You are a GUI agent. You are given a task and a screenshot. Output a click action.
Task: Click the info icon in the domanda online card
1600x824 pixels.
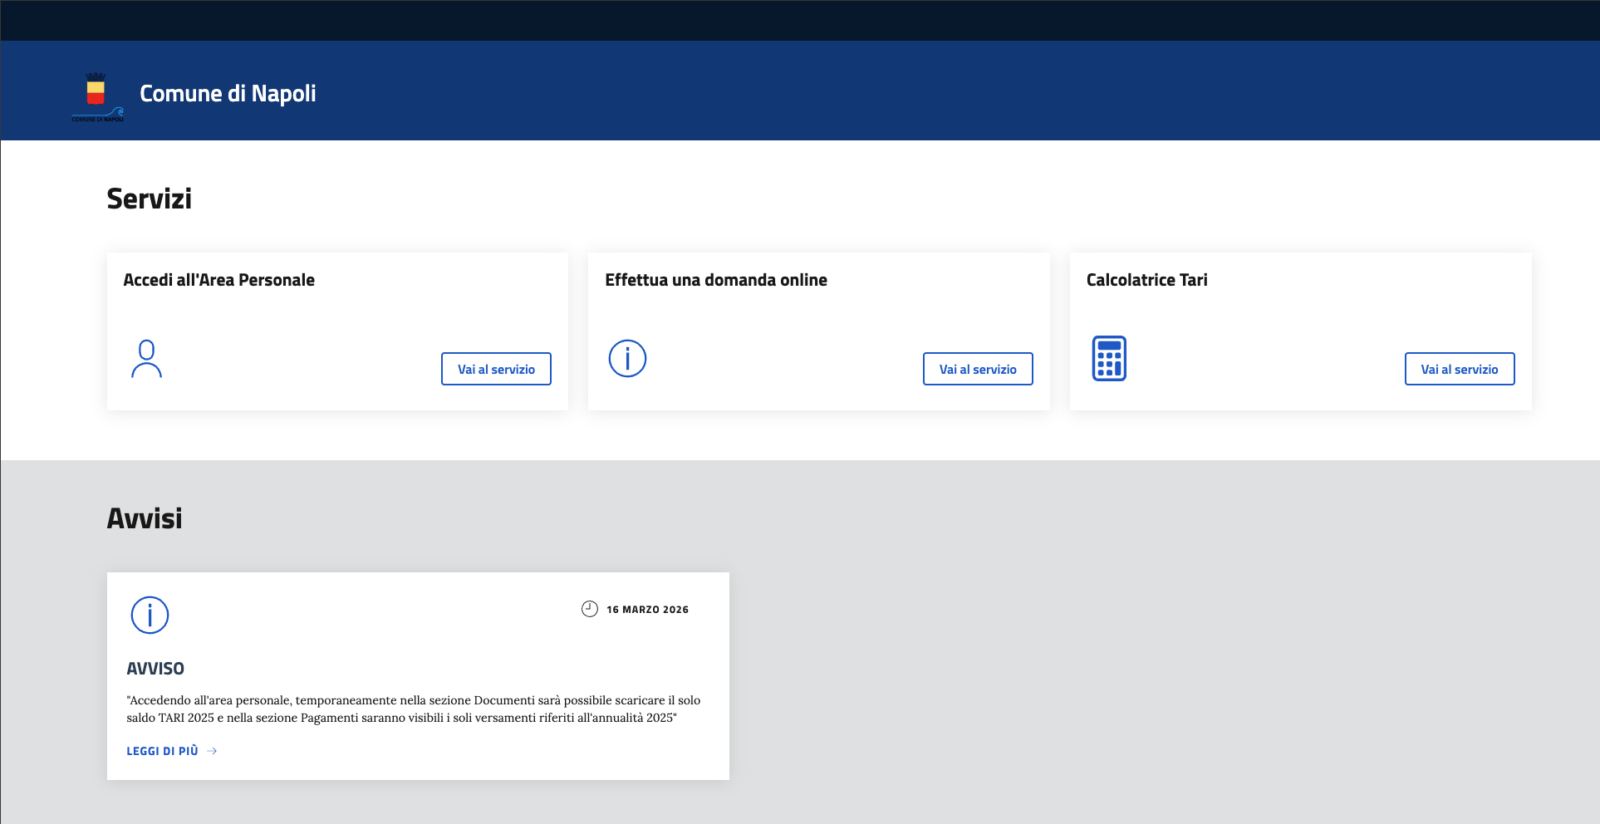tap(627, 358)
